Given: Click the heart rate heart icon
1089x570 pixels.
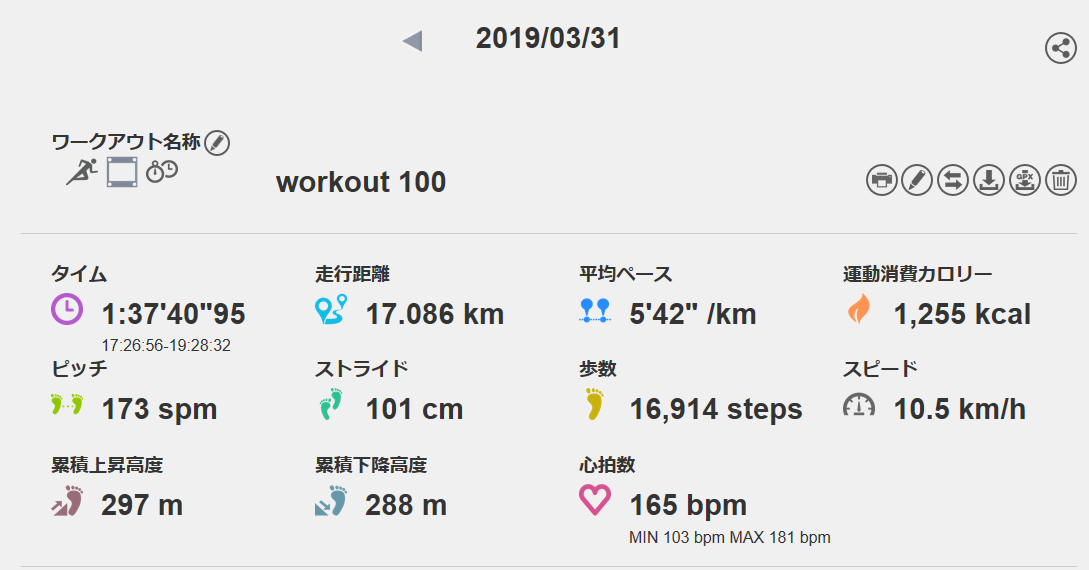Looking at the screenshot, I should point(595,500).
